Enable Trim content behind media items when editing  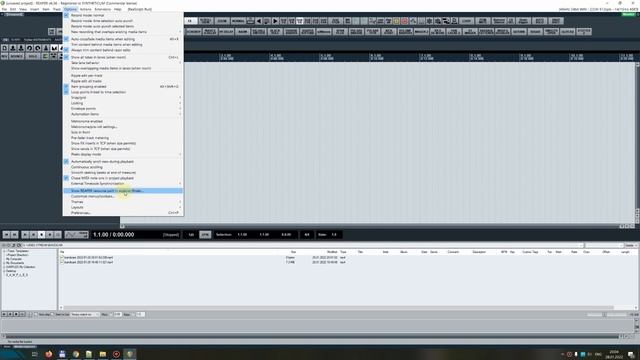tap(123, 44)
